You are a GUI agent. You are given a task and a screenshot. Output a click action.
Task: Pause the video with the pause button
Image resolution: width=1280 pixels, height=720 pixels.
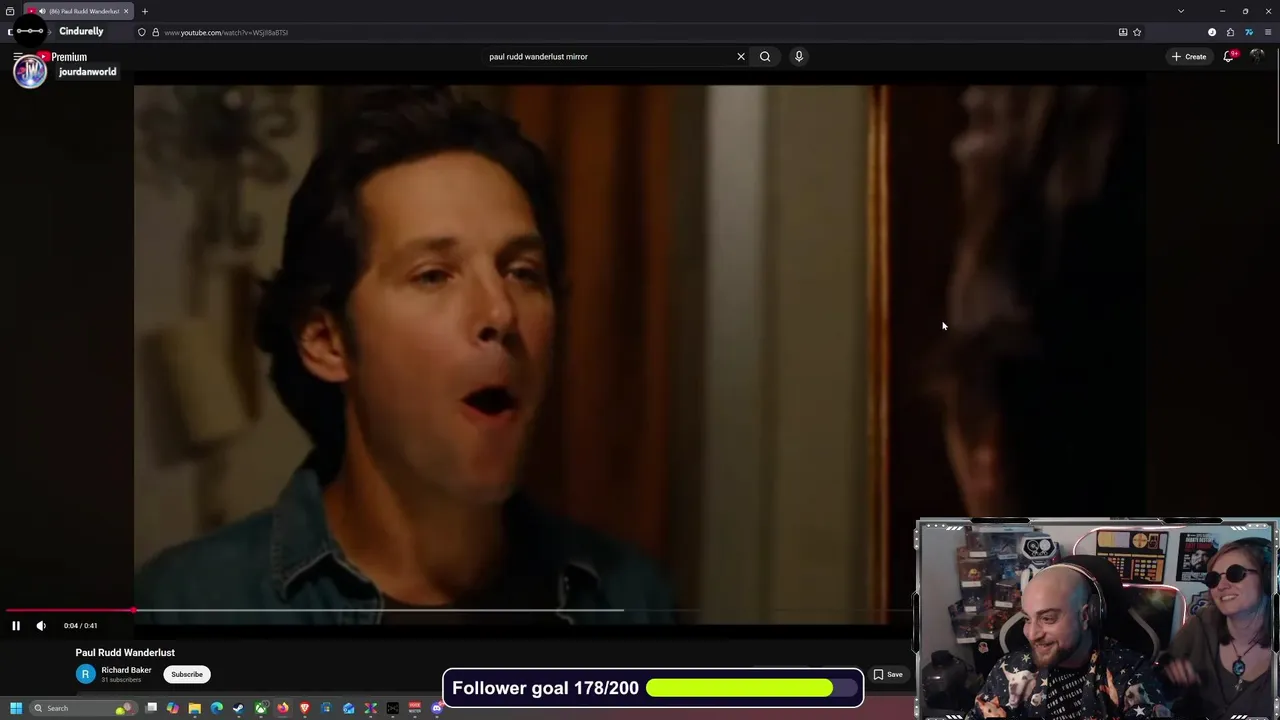pos(16,626)
